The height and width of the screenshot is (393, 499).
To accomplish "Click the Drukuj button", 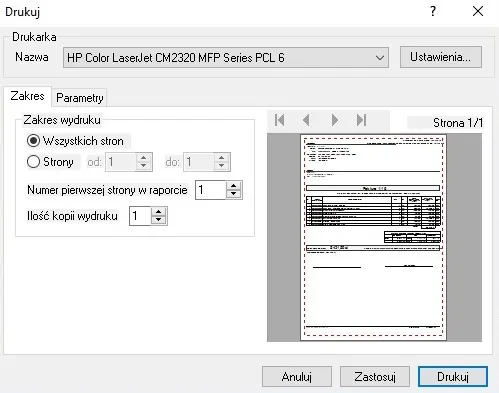I will tap(453, 377).
